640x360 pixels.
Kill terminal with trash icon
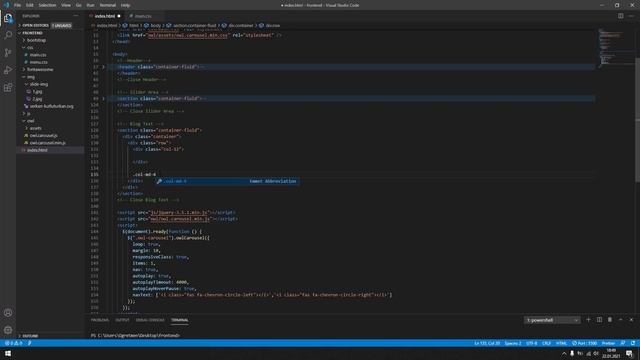610,320
